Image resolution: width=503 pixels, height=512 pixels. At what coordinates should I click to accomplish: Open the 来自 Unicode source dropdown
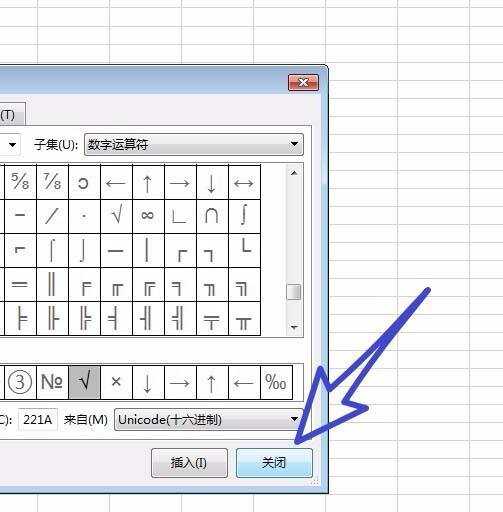click(x=209, y=419)
